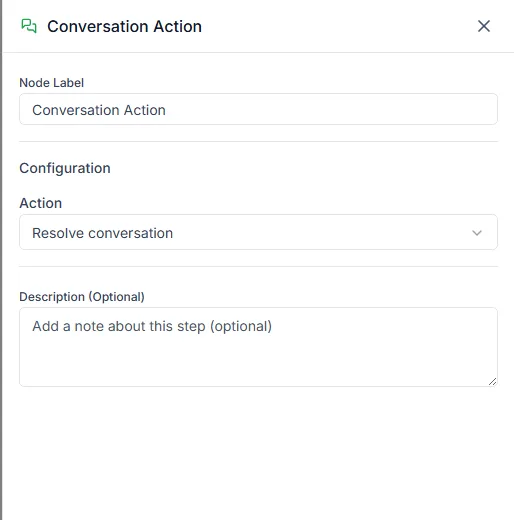Click the resize handle of Description box
The image size is (514, 520).
tap(492, 382)
